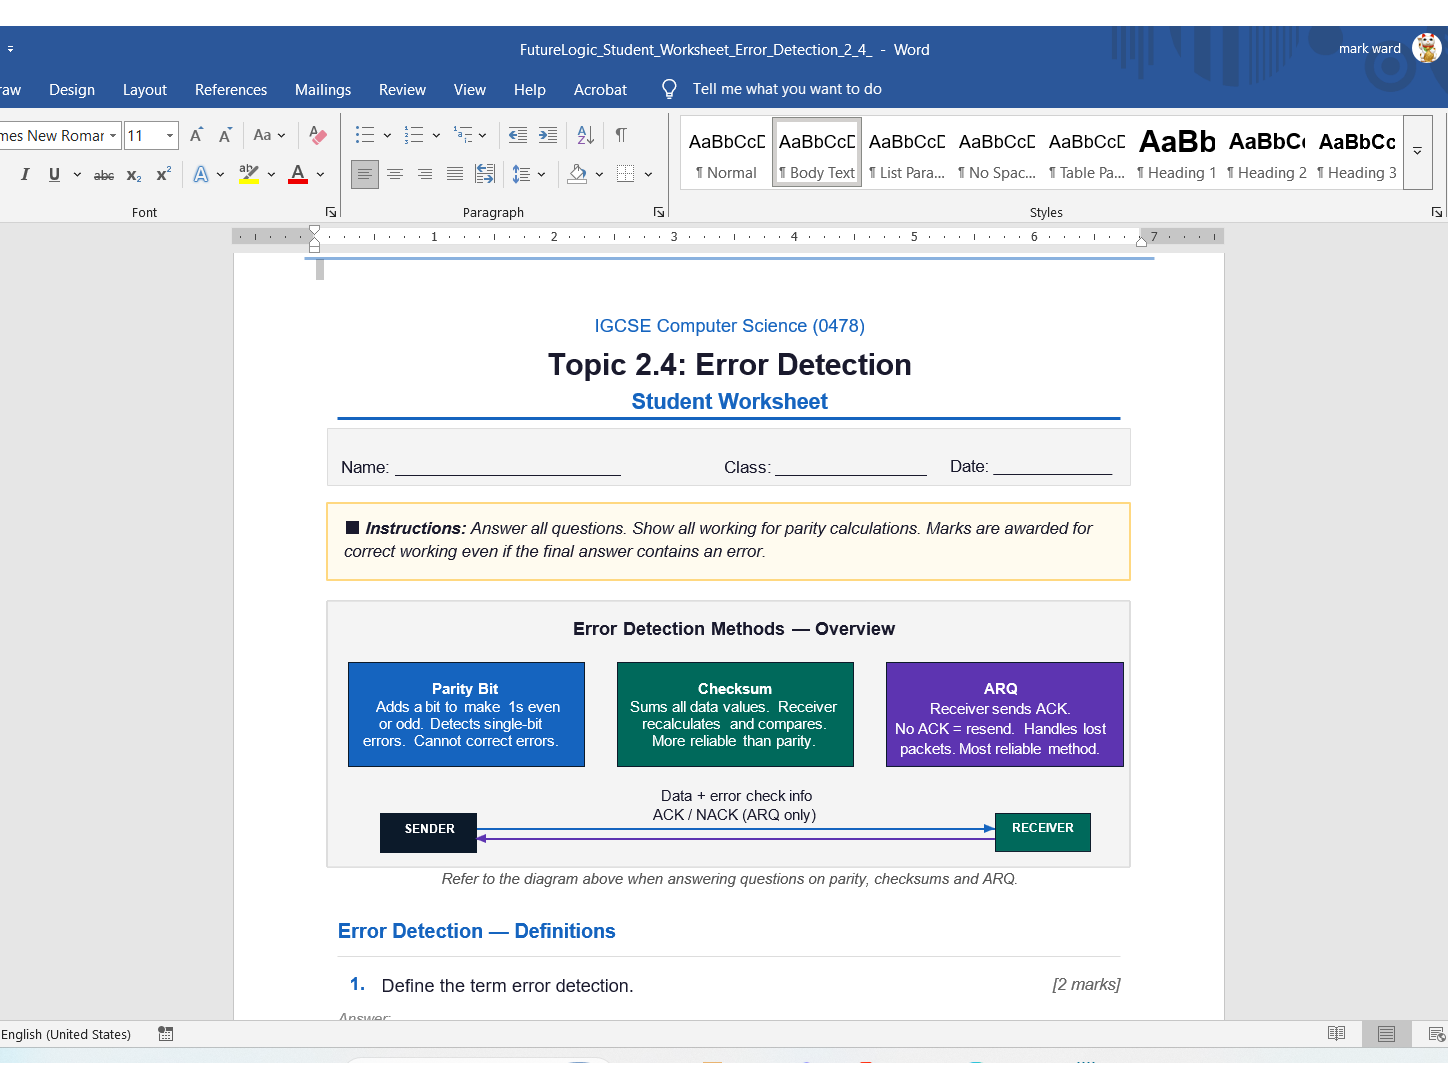Screen dimensions: 1448x1086
Task: Toggle strikethrough text formatting
Action: click(104, 175)
